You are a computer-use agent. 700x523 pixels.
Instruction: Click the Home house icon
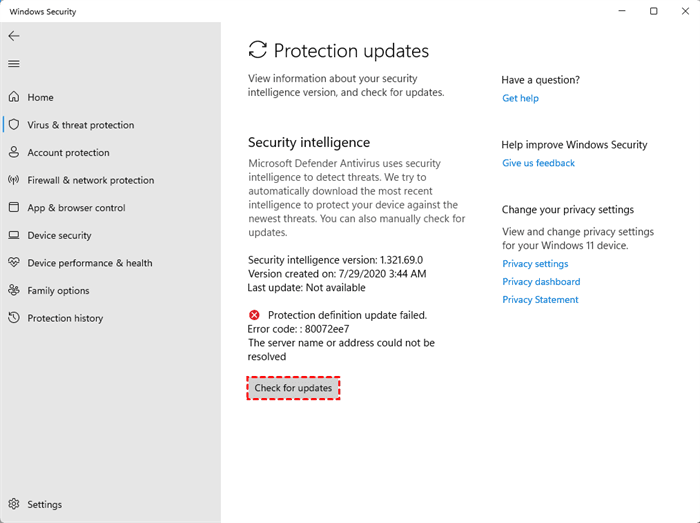(14, 97)
